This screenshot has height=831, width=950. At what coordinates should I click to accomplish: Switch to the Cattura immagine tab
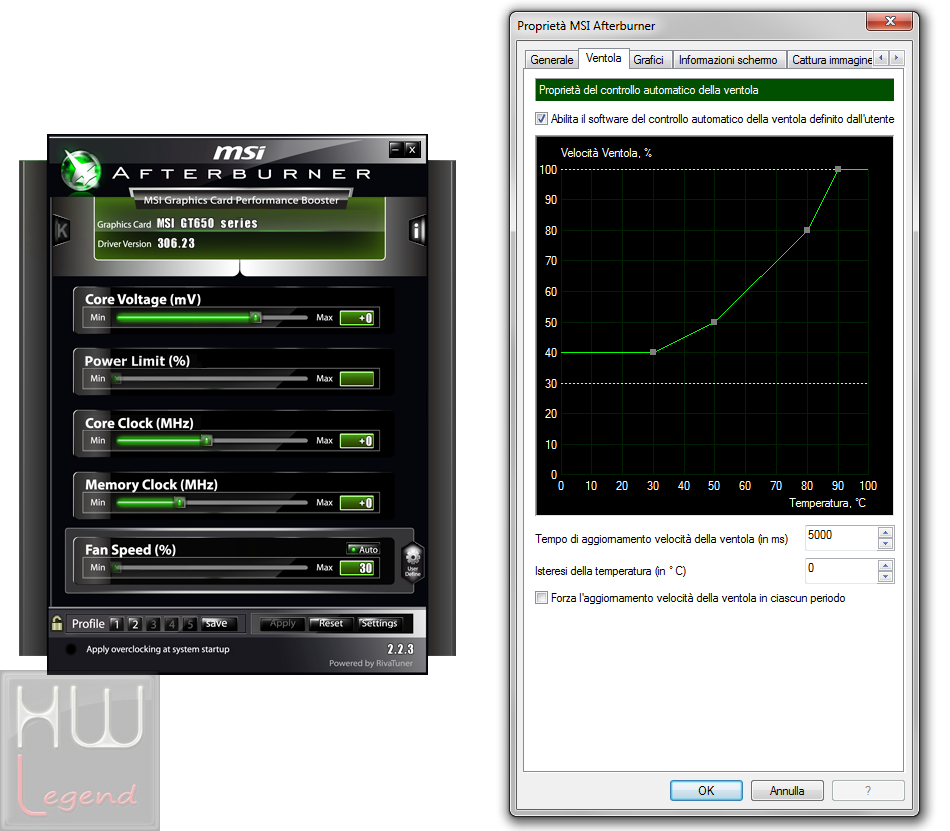coord(831,60)
